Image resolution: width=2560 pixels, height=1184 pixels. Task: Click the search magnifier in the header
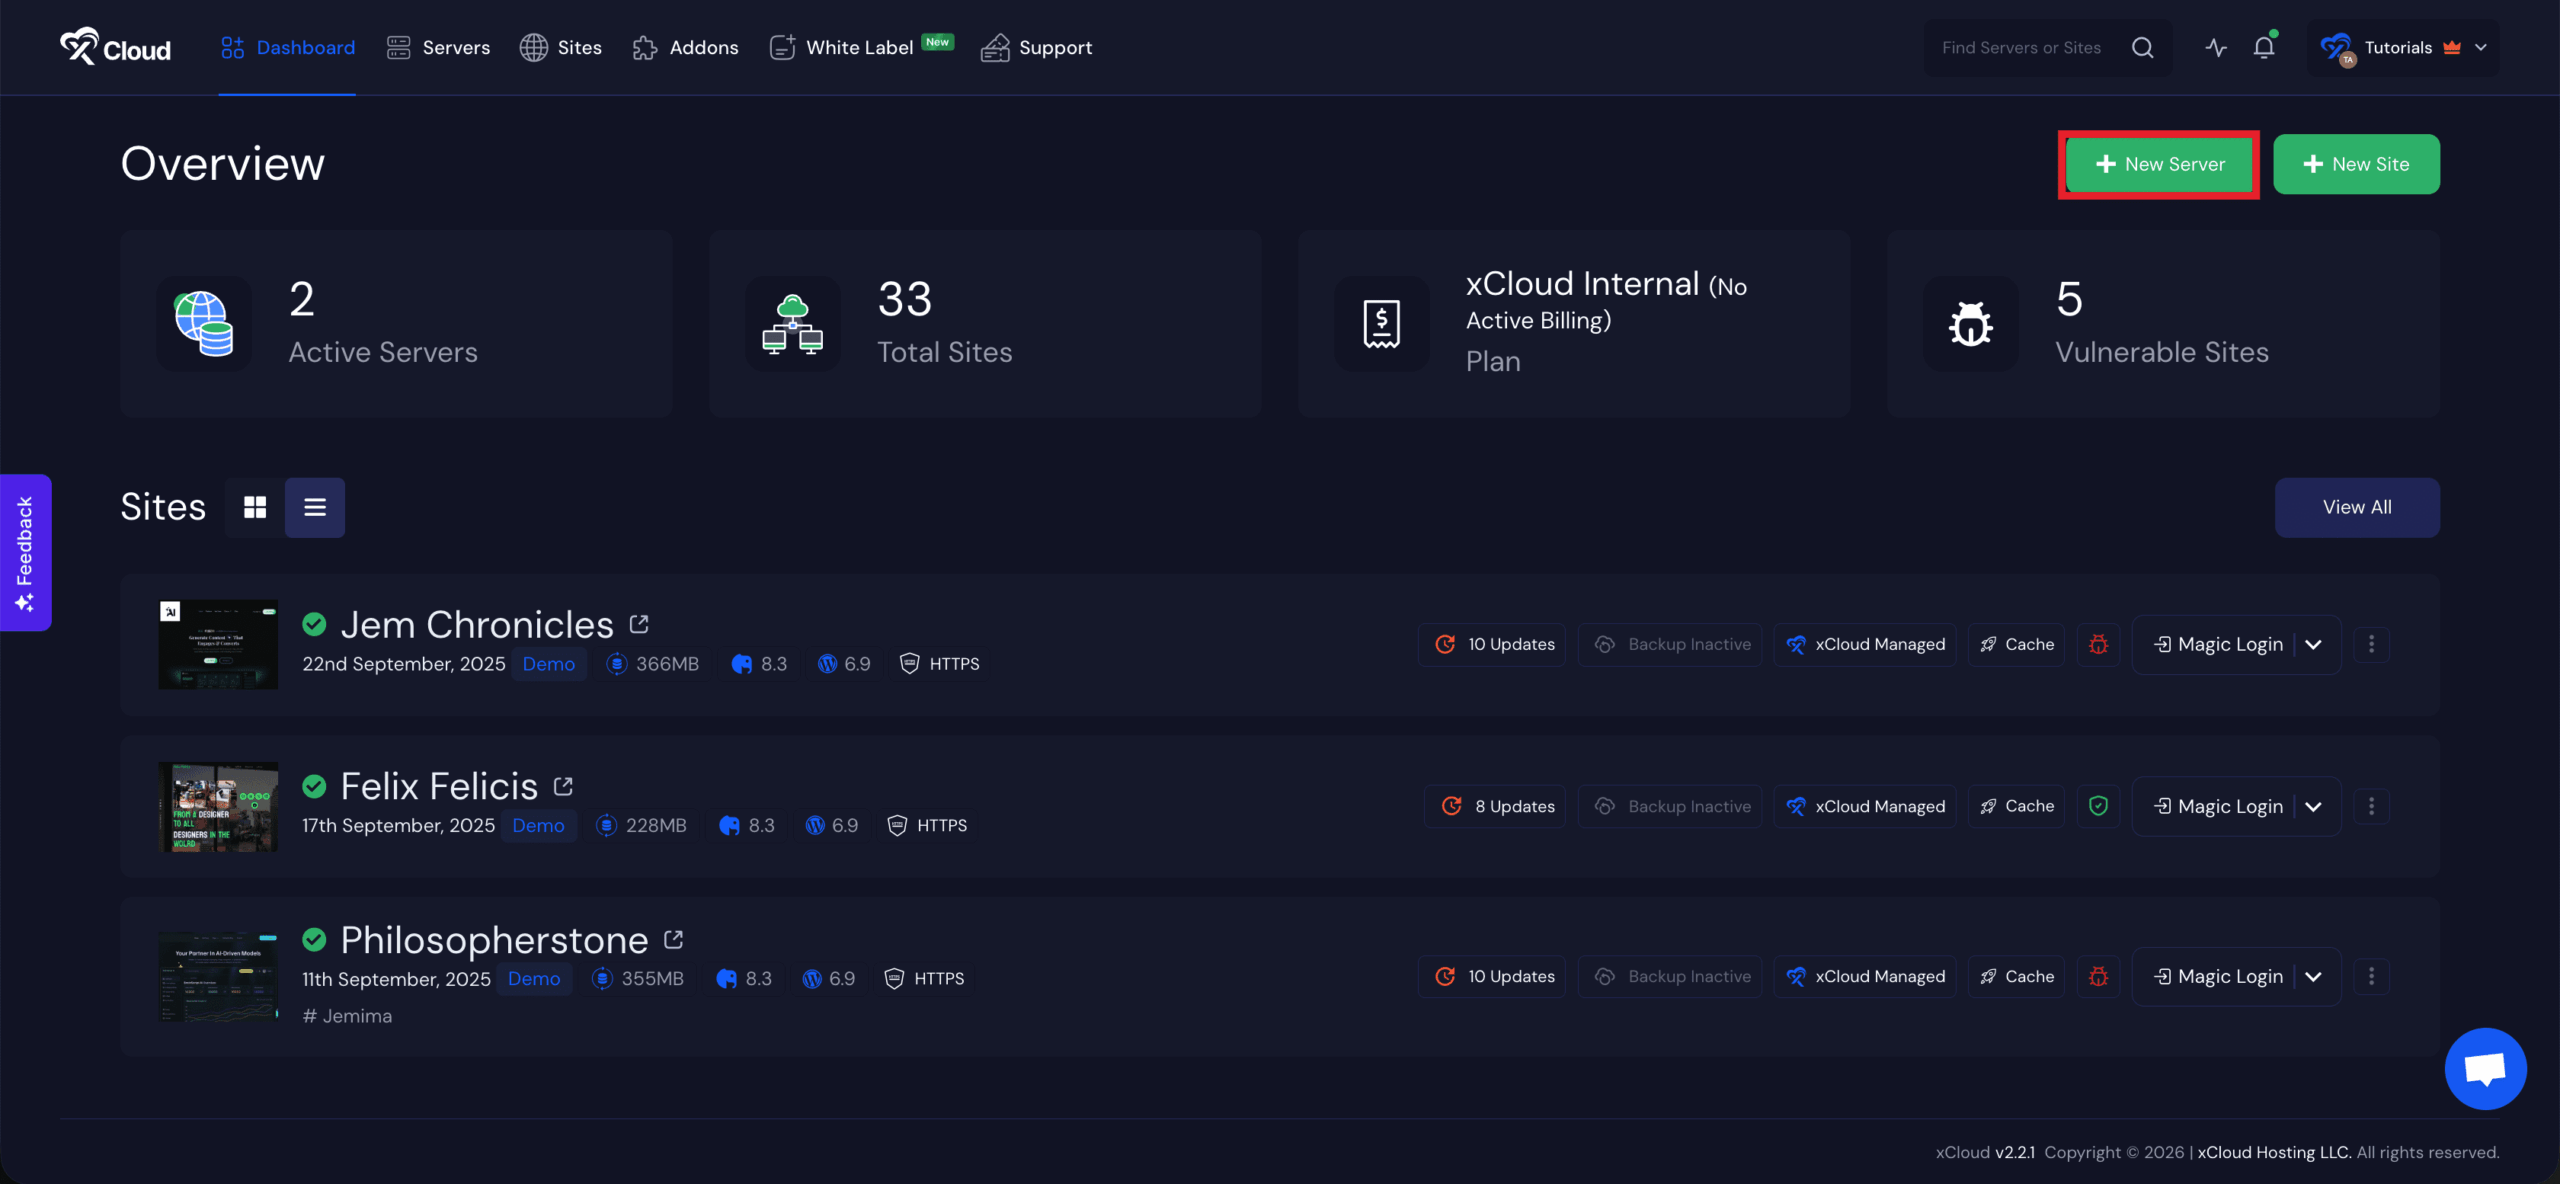point(2142,47)
